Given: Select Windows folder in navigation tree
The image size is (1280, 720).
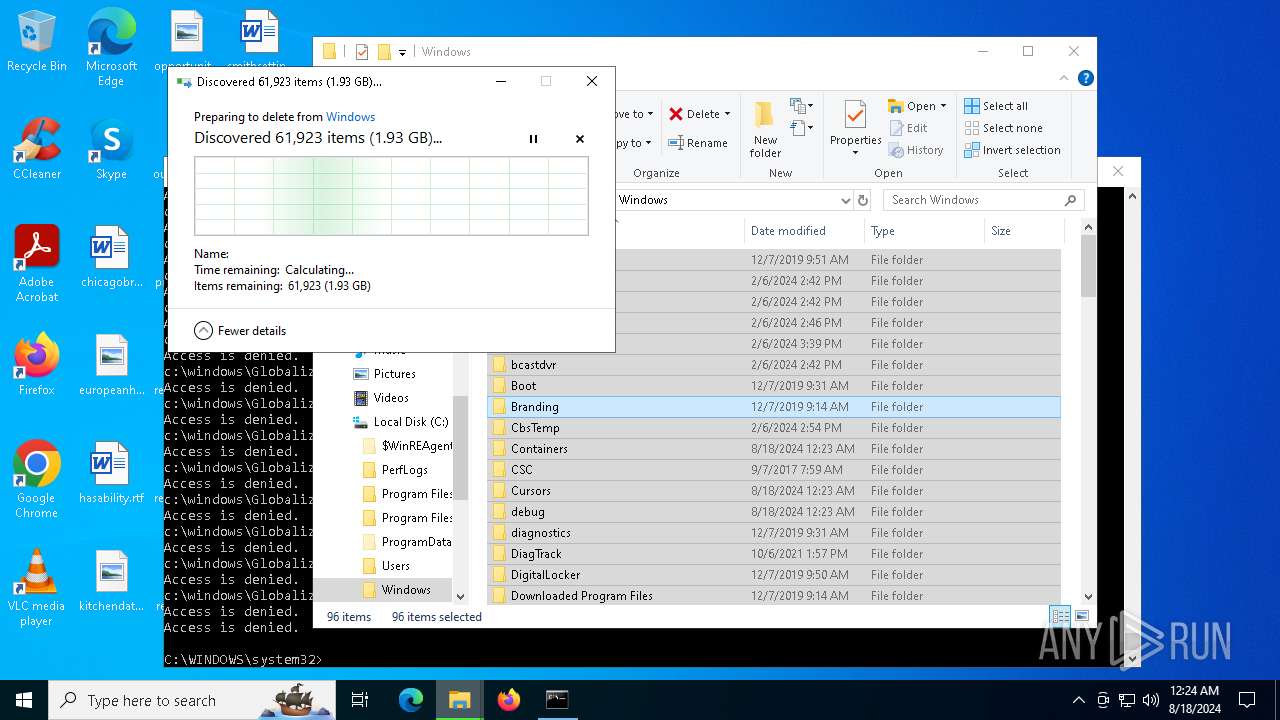Looking at the screenshot, I should (405, 590).
